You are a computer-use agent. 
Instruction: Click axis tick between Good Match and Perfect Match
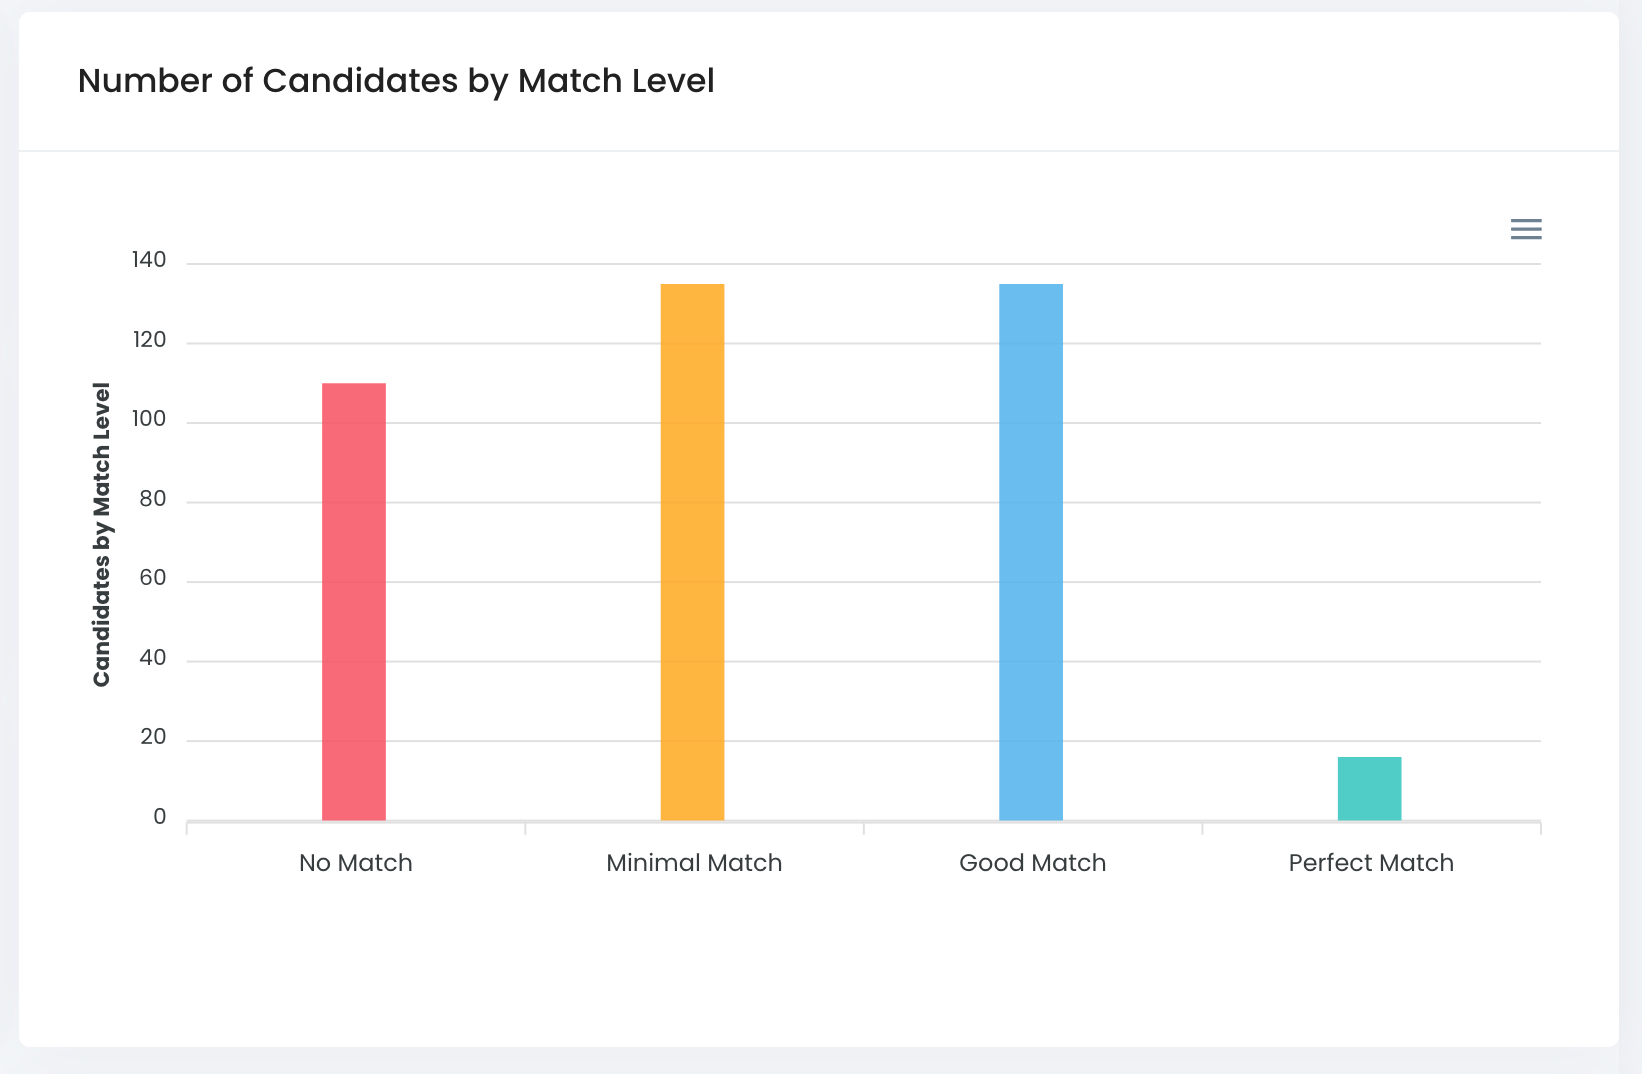1202,828
